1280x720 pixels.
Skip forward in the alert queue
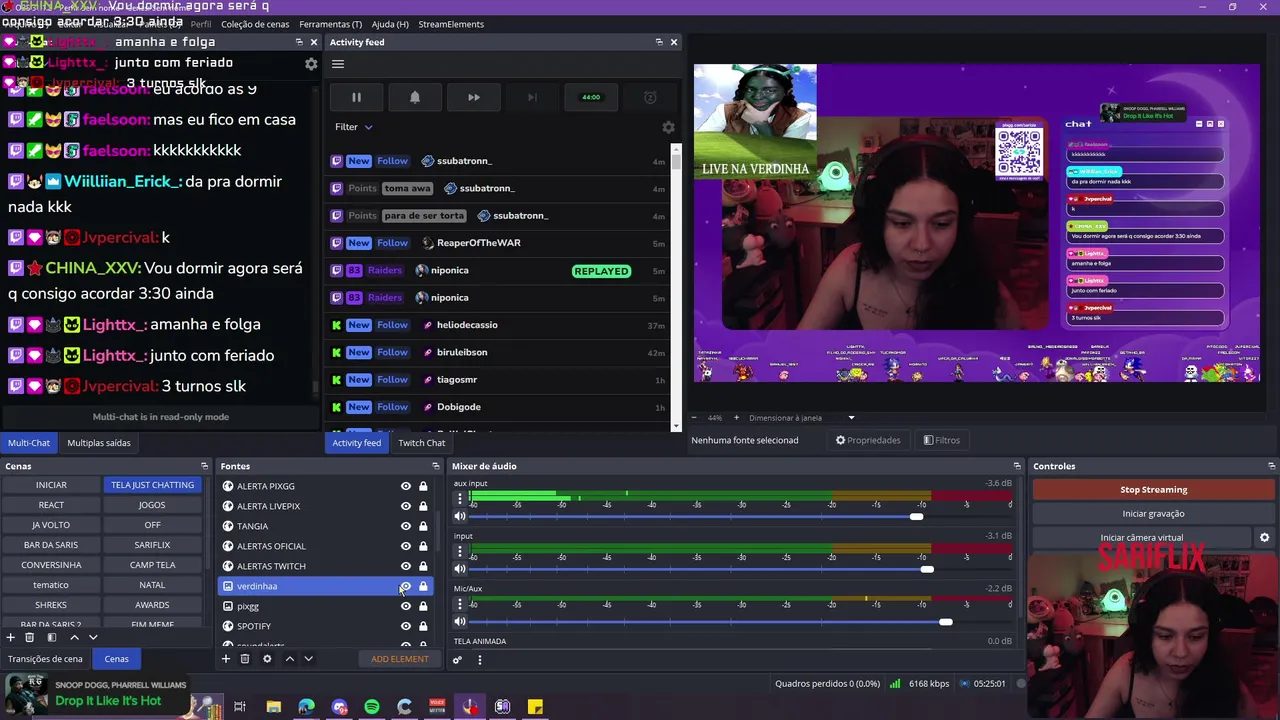[474, 97]
